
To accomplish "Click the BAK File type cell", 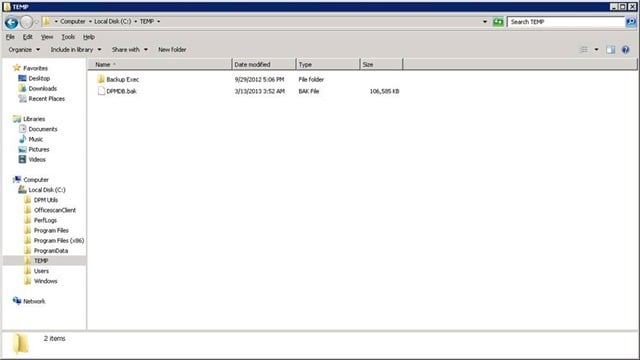I will (309, 91).
